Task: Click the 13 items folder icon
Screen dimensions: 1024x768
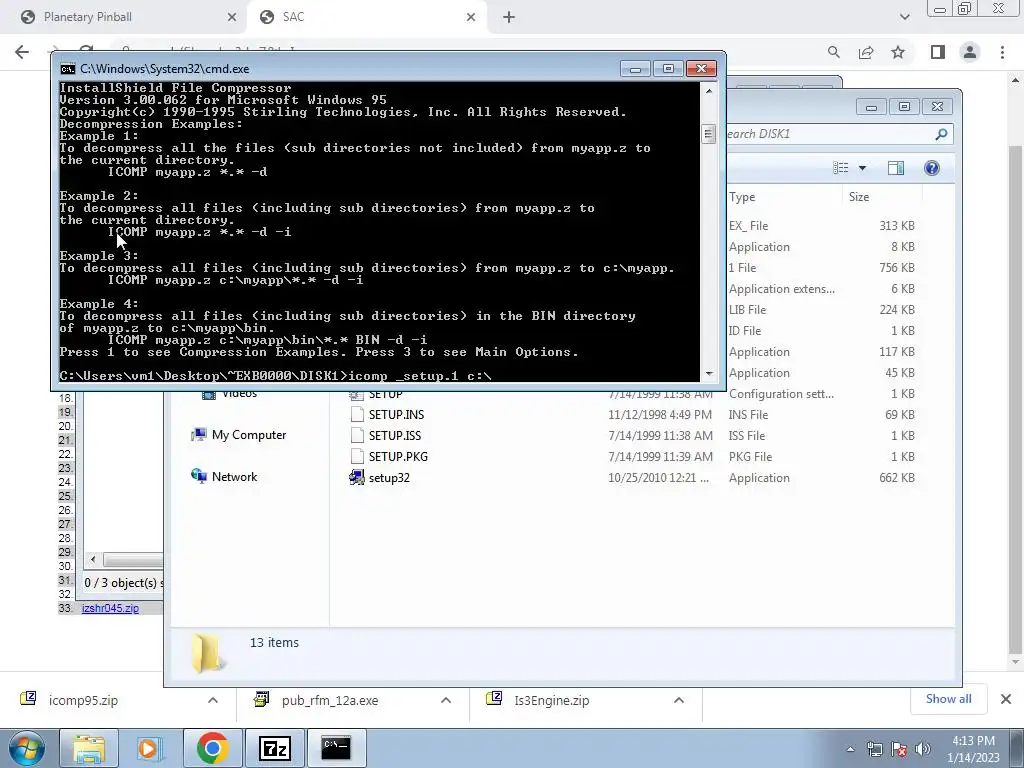Action: coord(208,653)
